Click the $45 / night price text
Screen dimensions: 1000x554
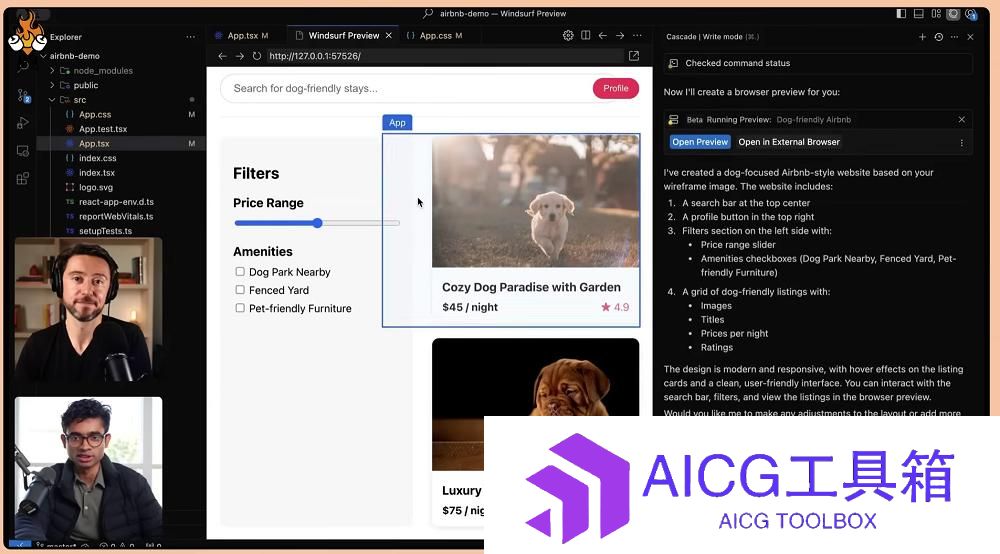(470, 307)
